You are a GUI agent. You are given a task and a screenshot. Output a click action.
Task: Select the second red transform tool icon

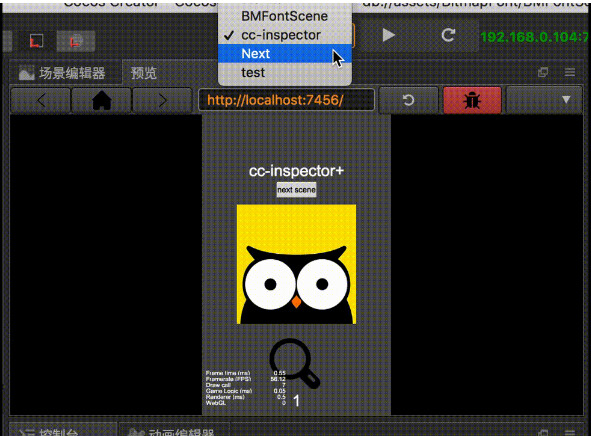coord(76,40)
